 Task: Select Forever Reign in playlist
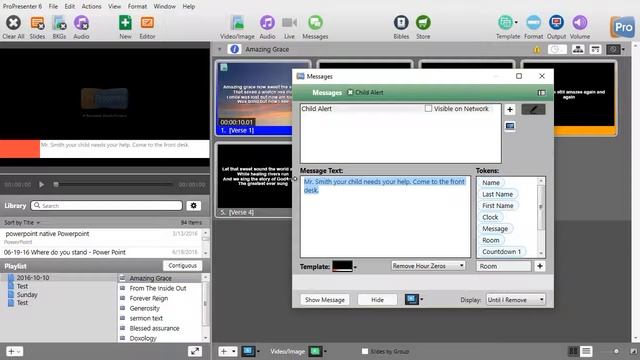[x=149, y=298]
